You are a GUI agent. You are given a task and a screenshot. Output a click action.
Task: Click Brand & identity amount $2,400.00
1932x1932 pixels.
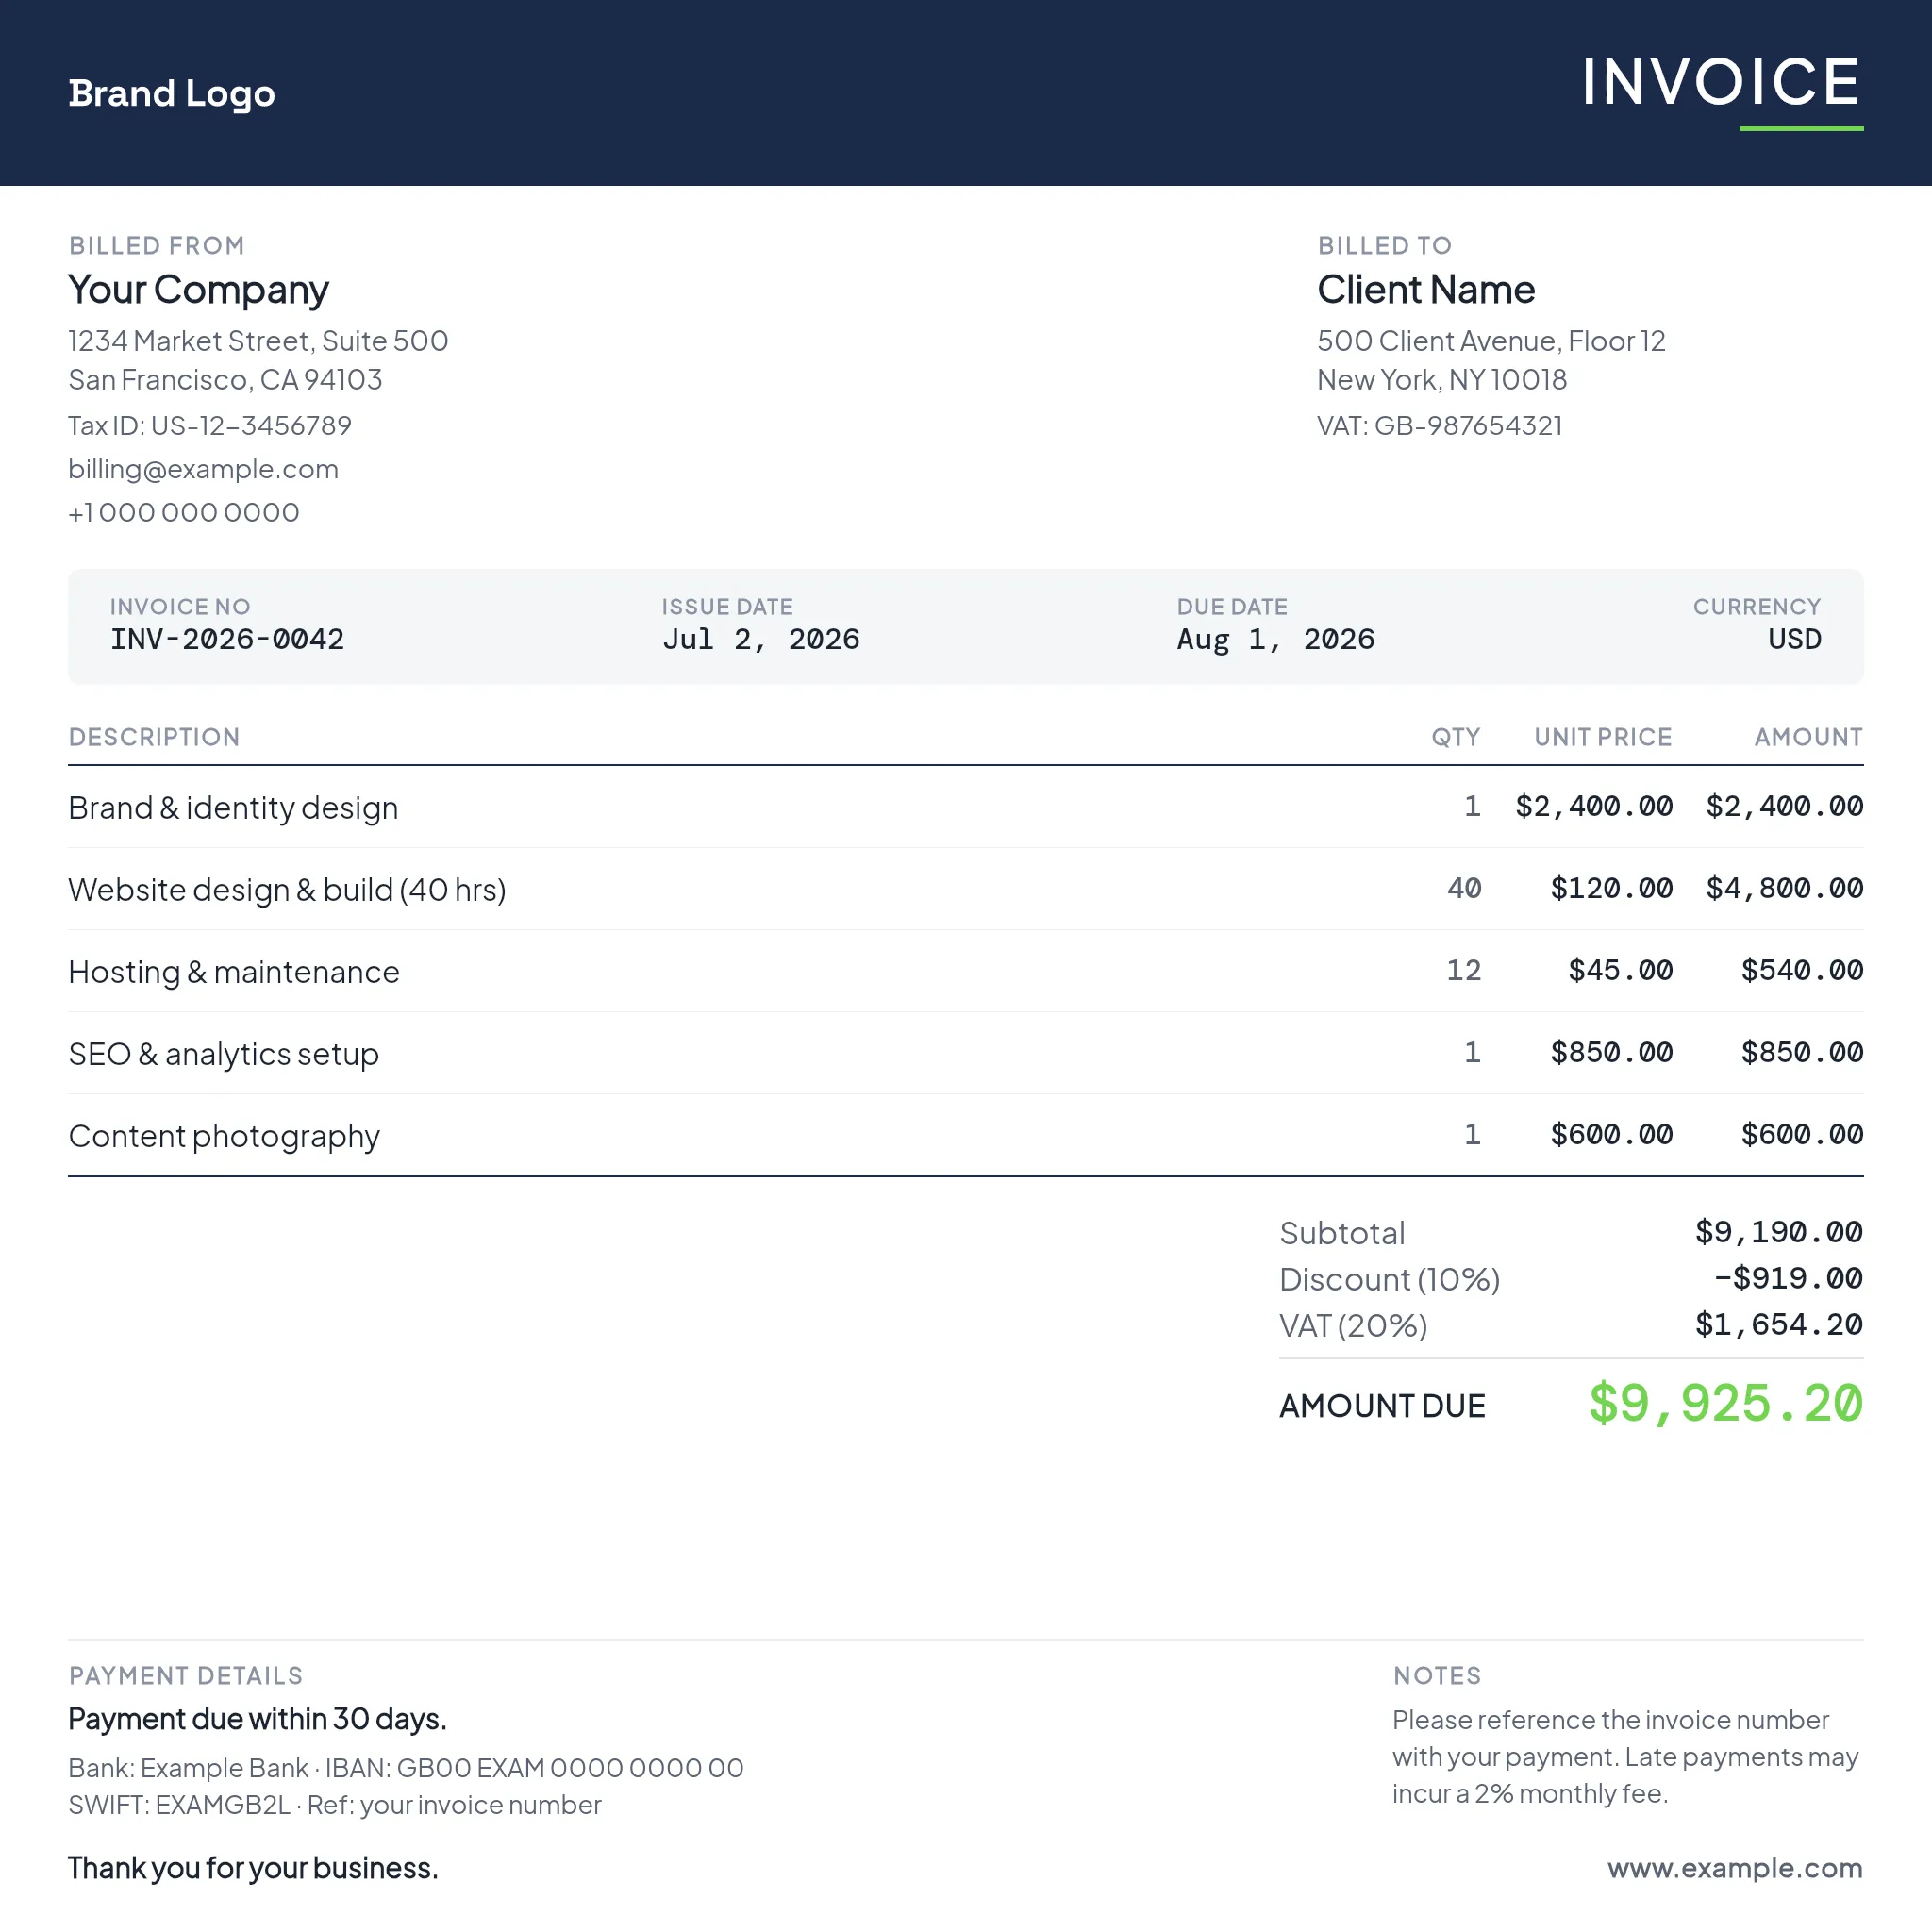coord(1784,806)
